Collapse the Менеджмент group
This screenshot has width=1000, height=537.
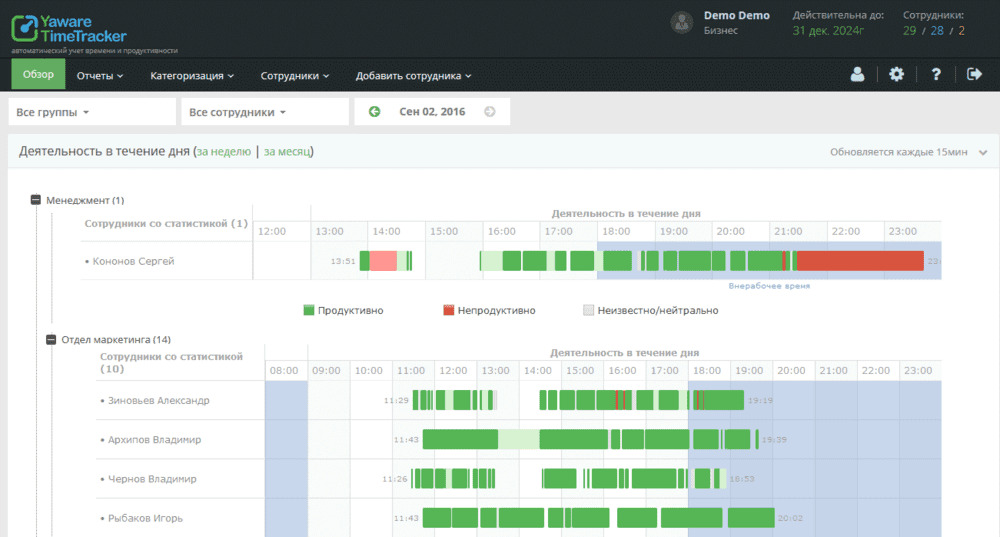pyautogui.click(x=36, y=200)
